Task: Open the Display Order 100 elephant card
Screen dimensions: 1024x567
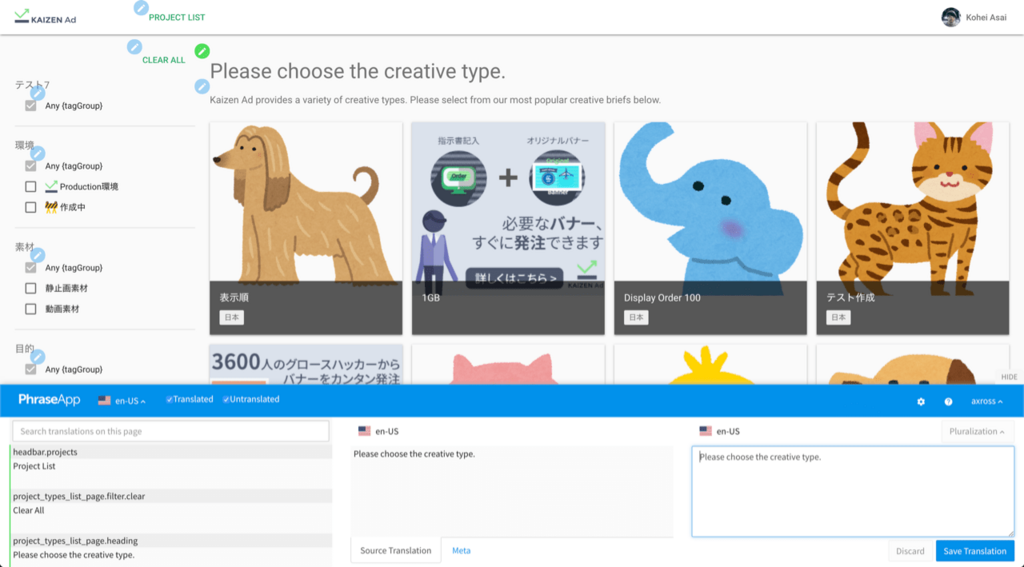Action: [x=711, y=228]
